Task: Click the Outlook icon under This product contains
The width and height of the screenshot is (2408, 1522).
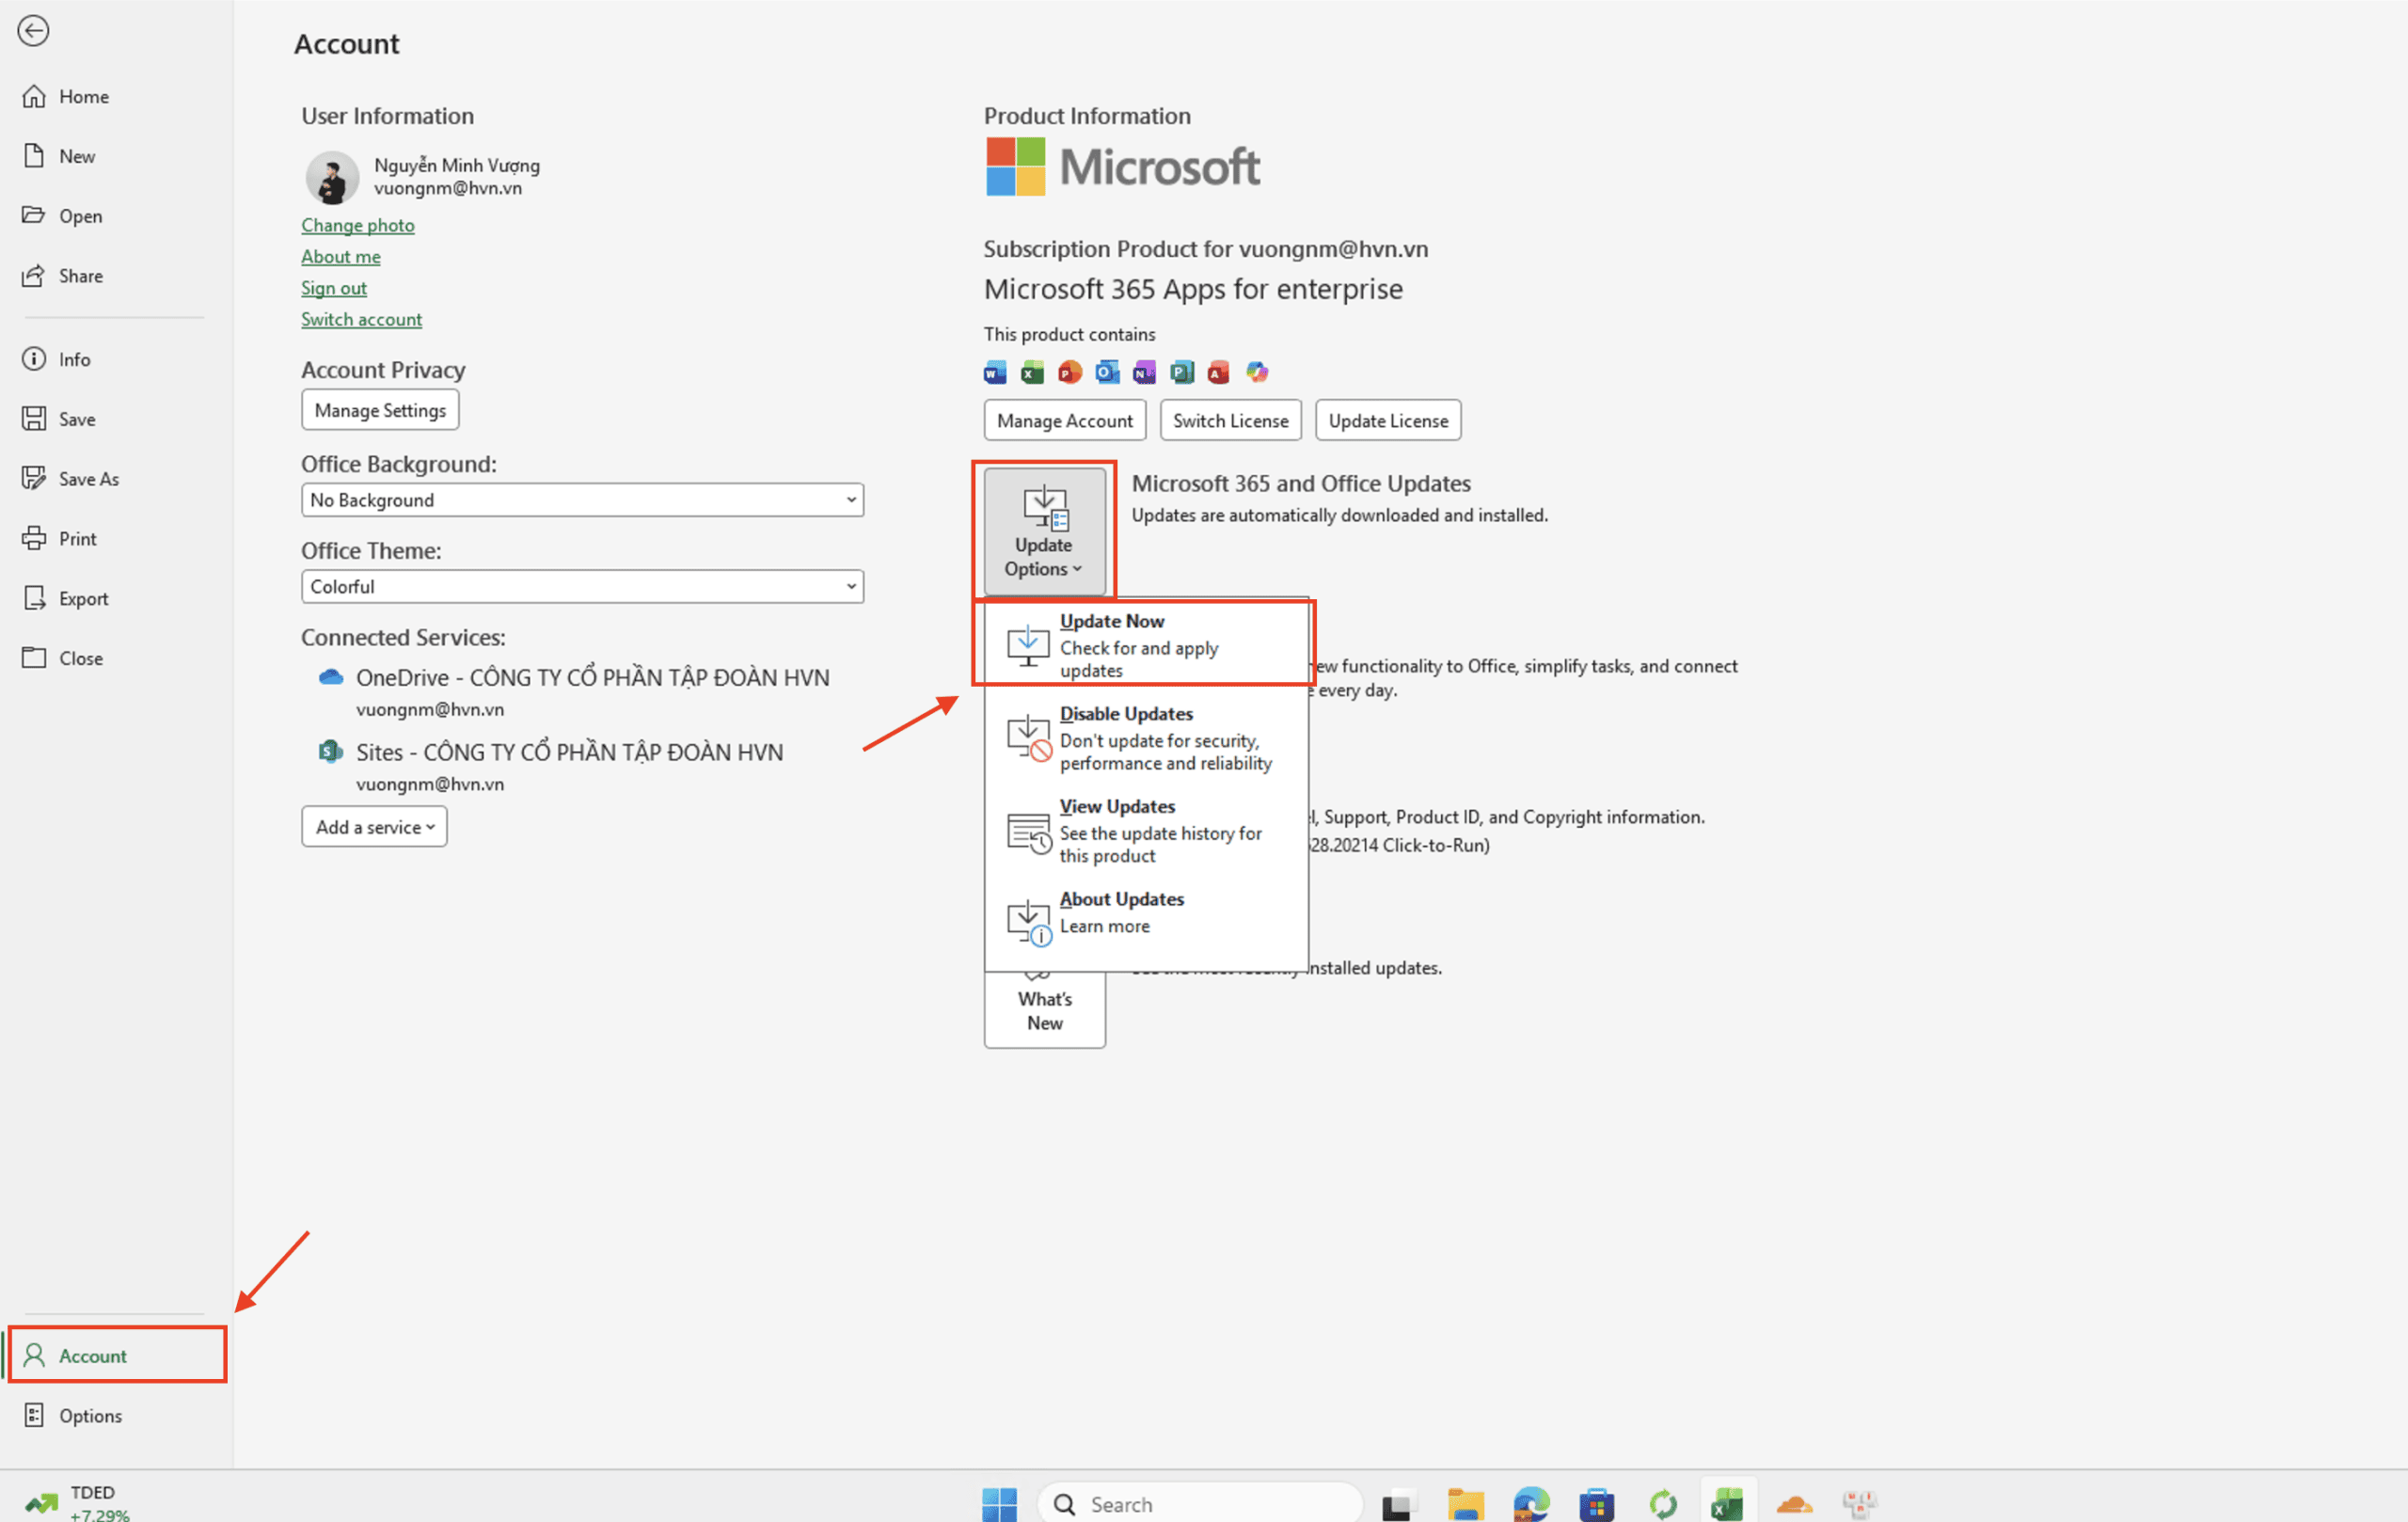Action: [1107, 373]
